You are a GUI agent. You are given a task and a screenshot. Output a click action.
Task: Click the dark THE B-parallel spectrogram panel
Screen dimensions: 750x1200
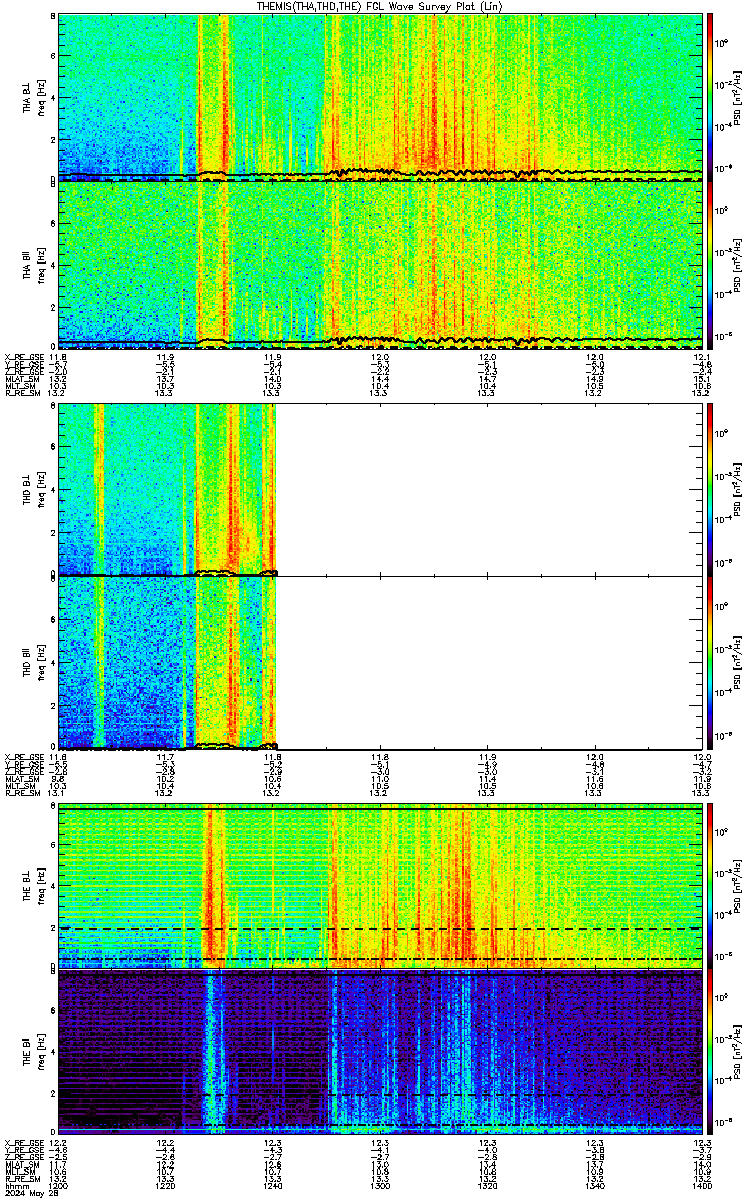(x=379, y=1051)
